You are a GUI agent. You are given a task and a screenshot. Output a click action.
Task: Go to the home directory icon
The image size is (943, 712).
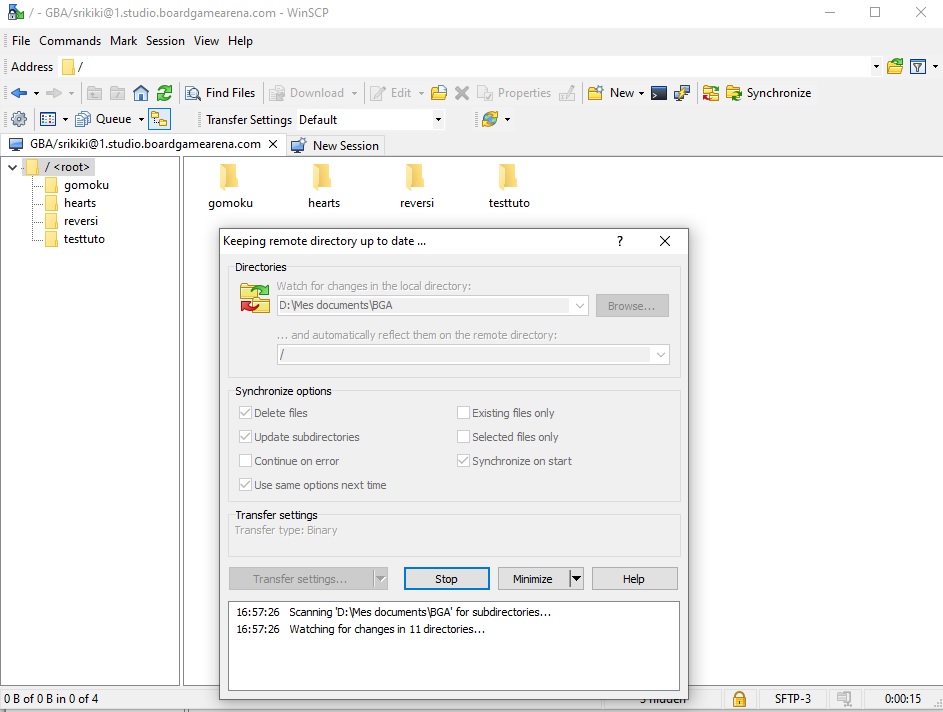[x=141, y=93]
